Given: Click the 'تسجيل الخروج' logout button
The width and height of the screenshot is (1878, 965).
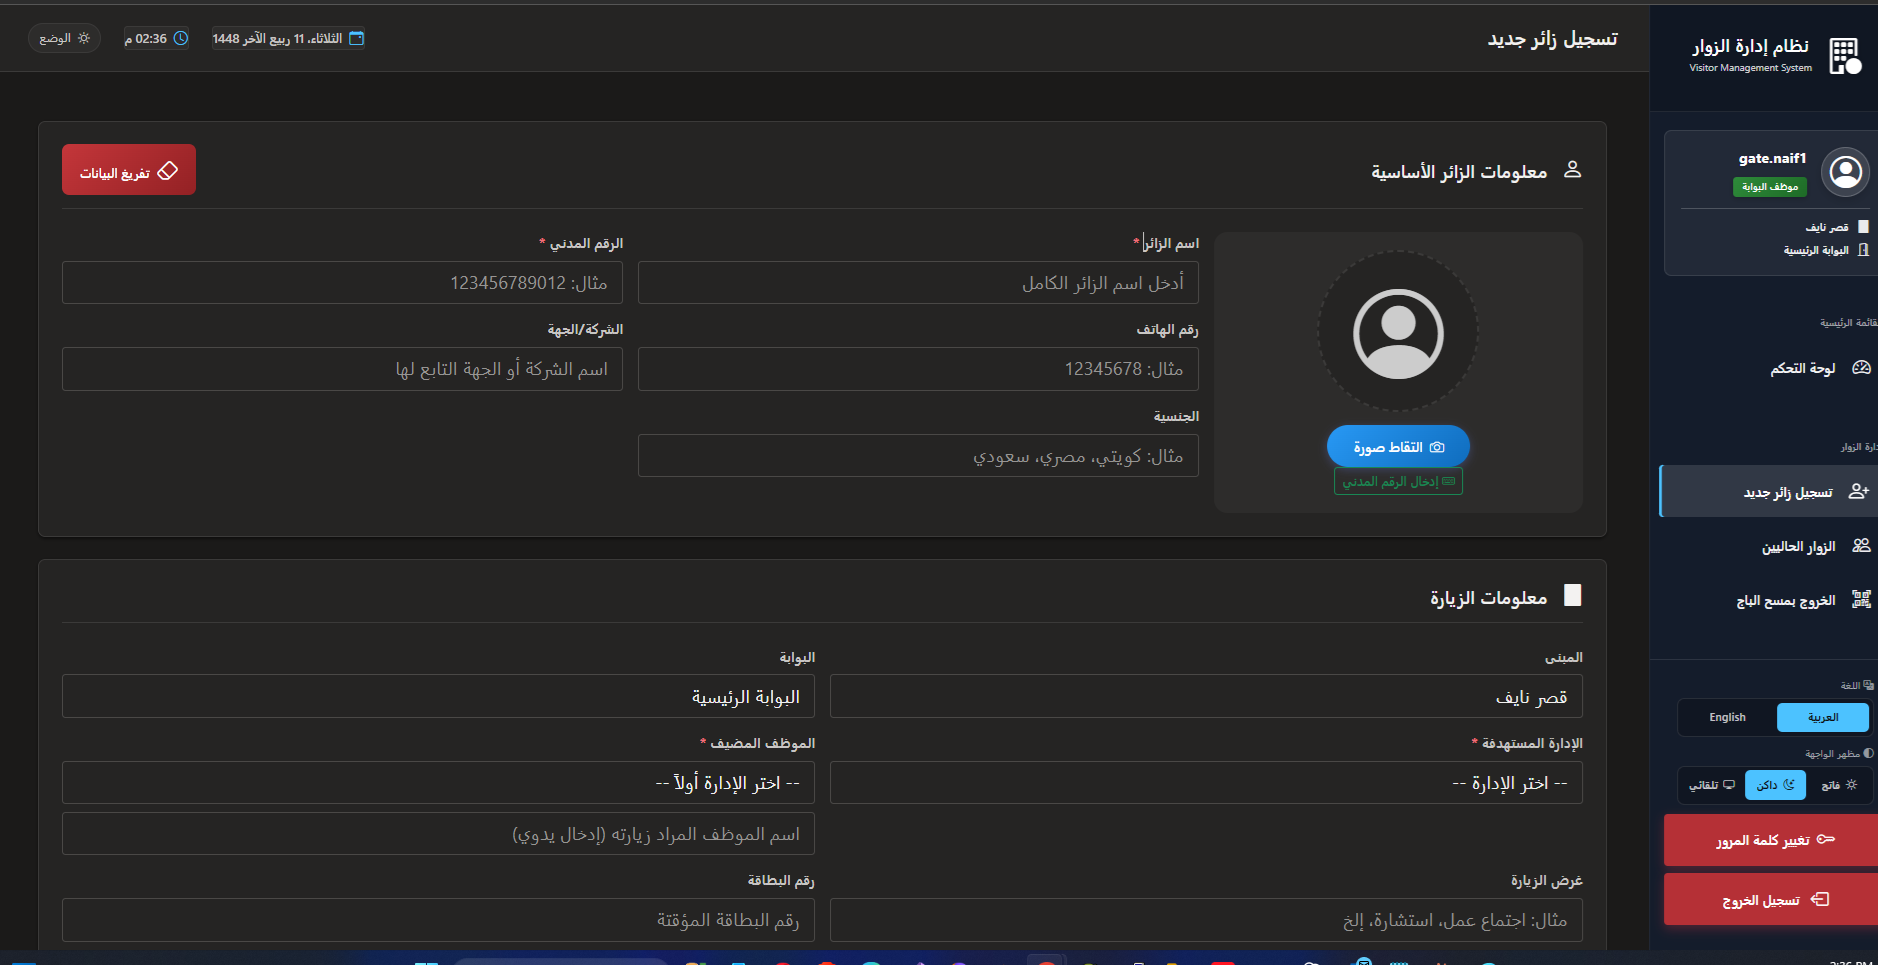Looking at the screenshot, I should click(x=1771, y=900).
